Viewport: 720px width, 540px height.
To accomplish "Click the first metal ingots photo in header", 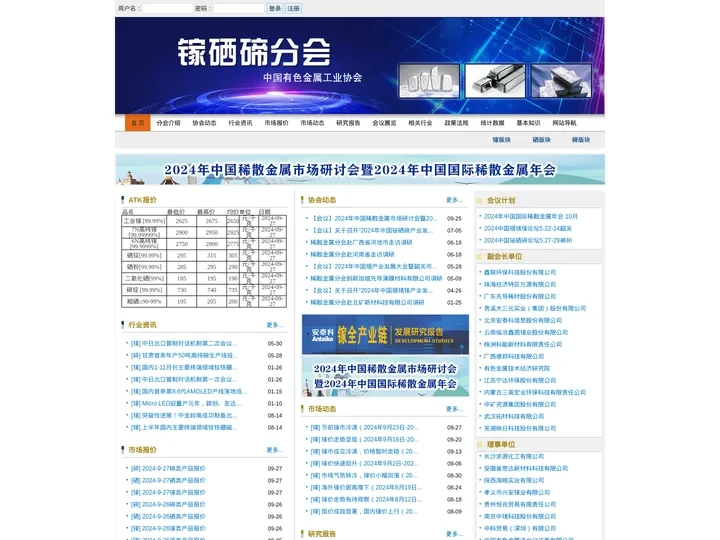I will click(429, 81).
